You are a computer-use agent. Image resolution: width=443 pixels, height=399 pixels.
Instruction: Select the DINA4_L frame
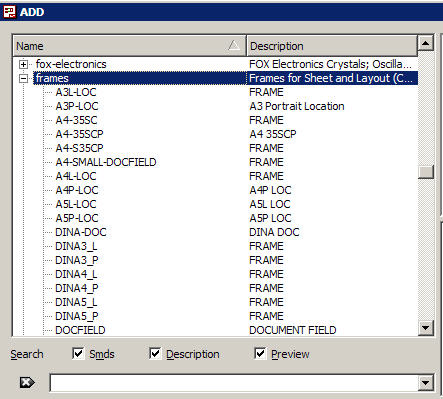76,274
